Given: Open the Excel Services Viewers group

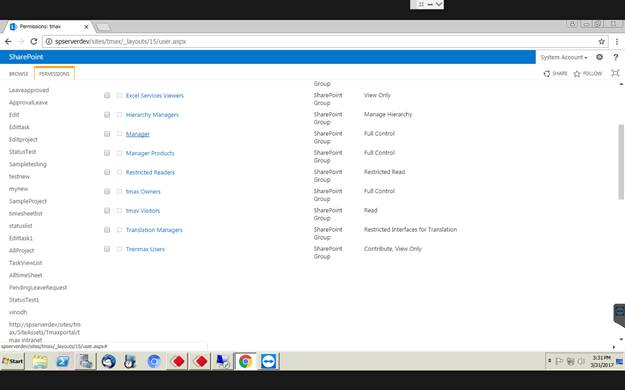Looking at the screenshot, I should (x=155, y=96).
